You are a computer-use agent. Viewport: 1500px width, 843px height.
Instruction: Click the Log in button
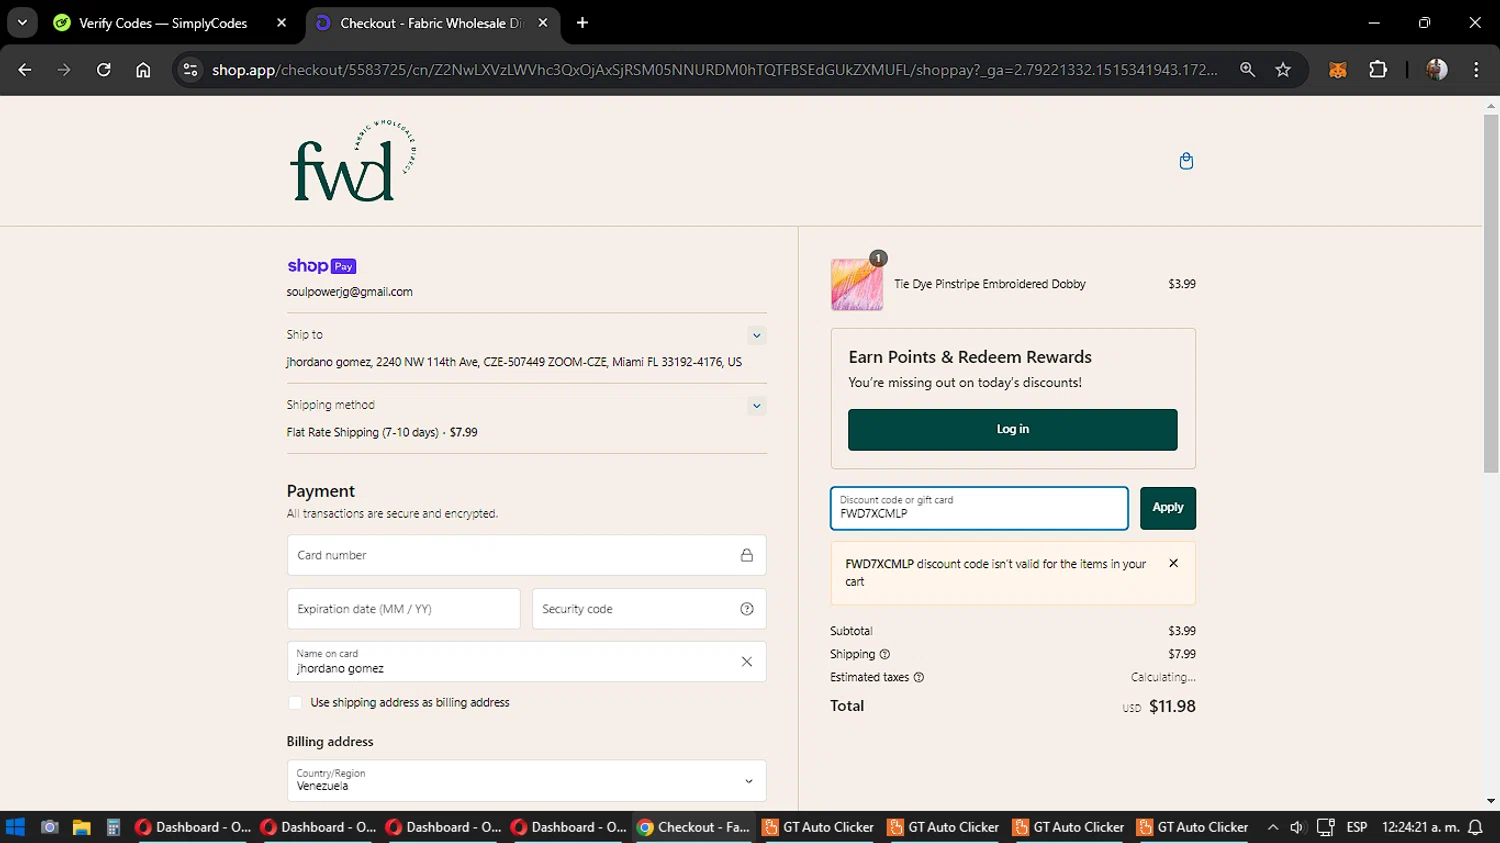click(x=1013, y=429)
